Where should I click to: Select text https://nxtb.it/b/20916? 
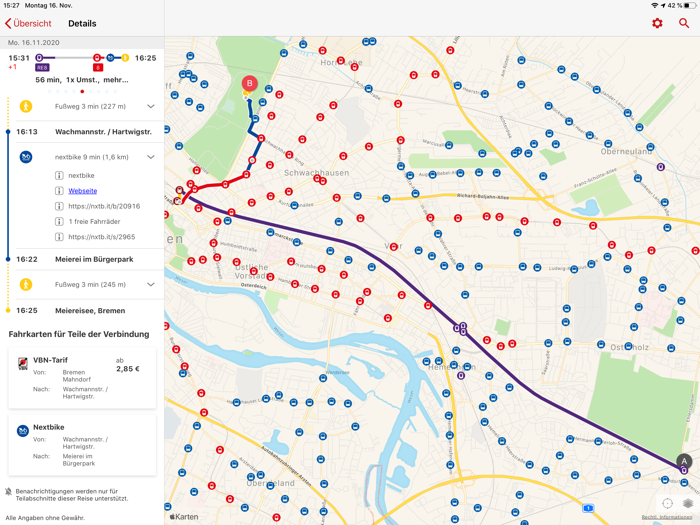coord(104,206)
